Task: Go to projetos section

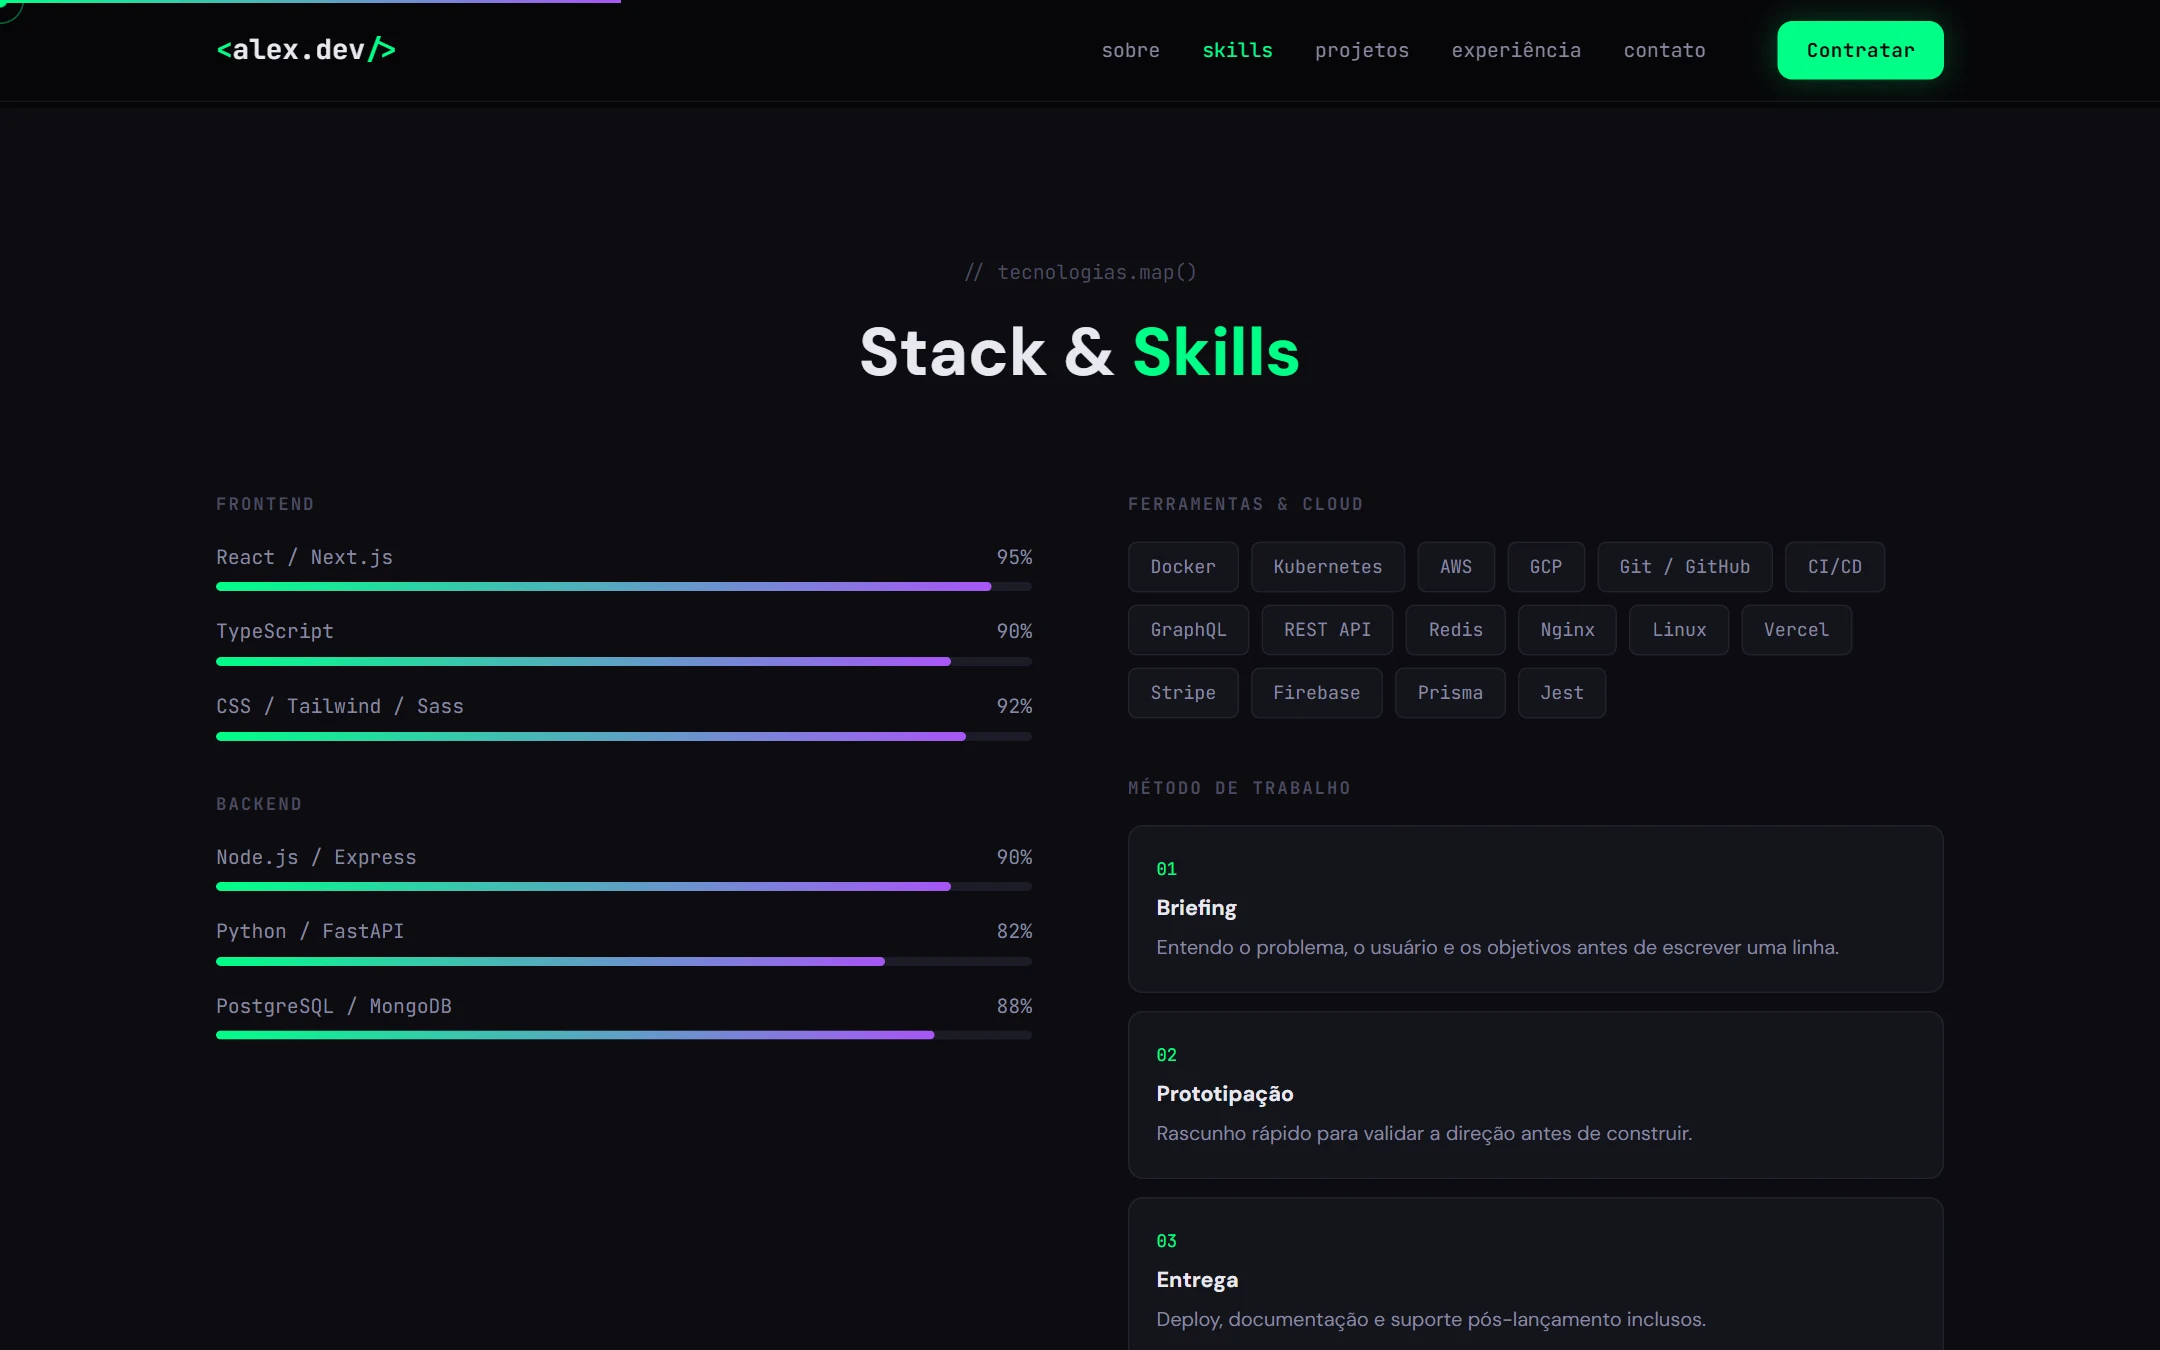Action: click(x=1361, y=50)
